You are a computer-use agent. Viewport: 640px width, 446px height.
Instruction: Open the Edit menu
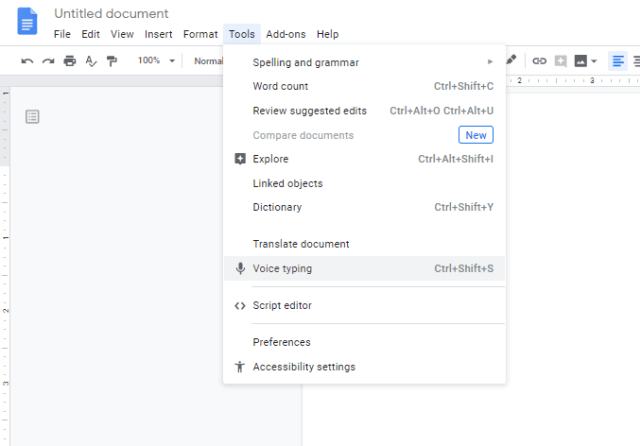coord(91,34)
